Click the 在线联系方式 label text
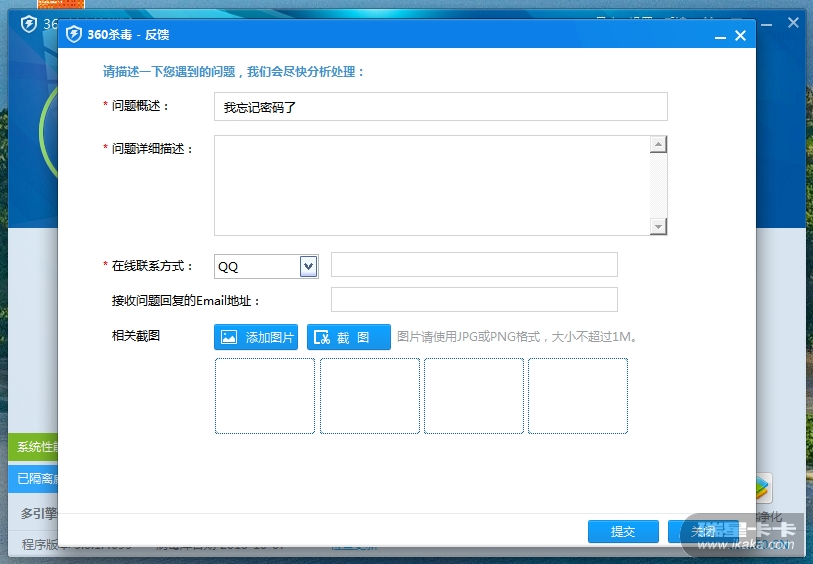813x564 pixels. pos(152,266)
